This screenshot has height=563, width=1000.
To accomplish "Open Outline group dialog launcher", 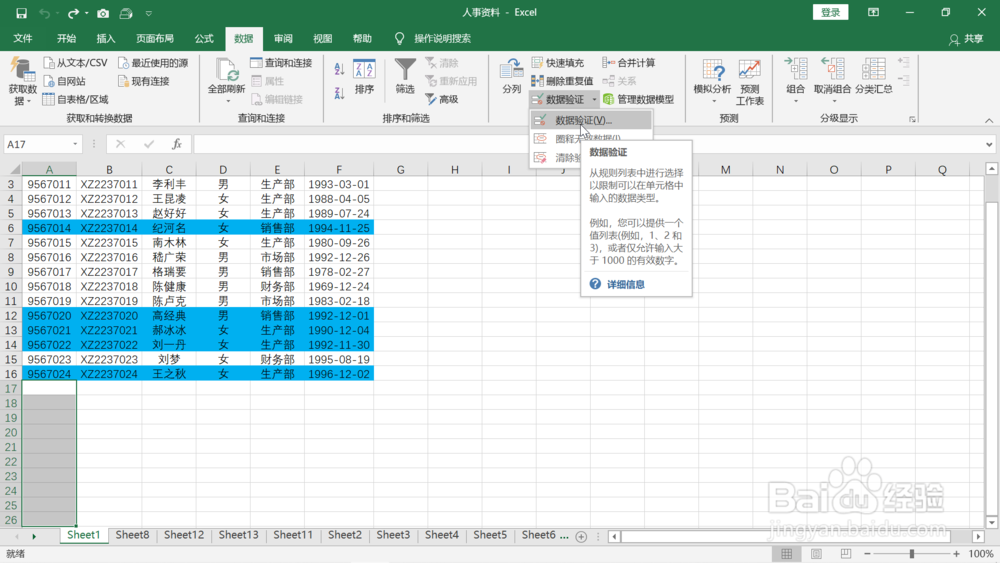I will tap(912, 119).
